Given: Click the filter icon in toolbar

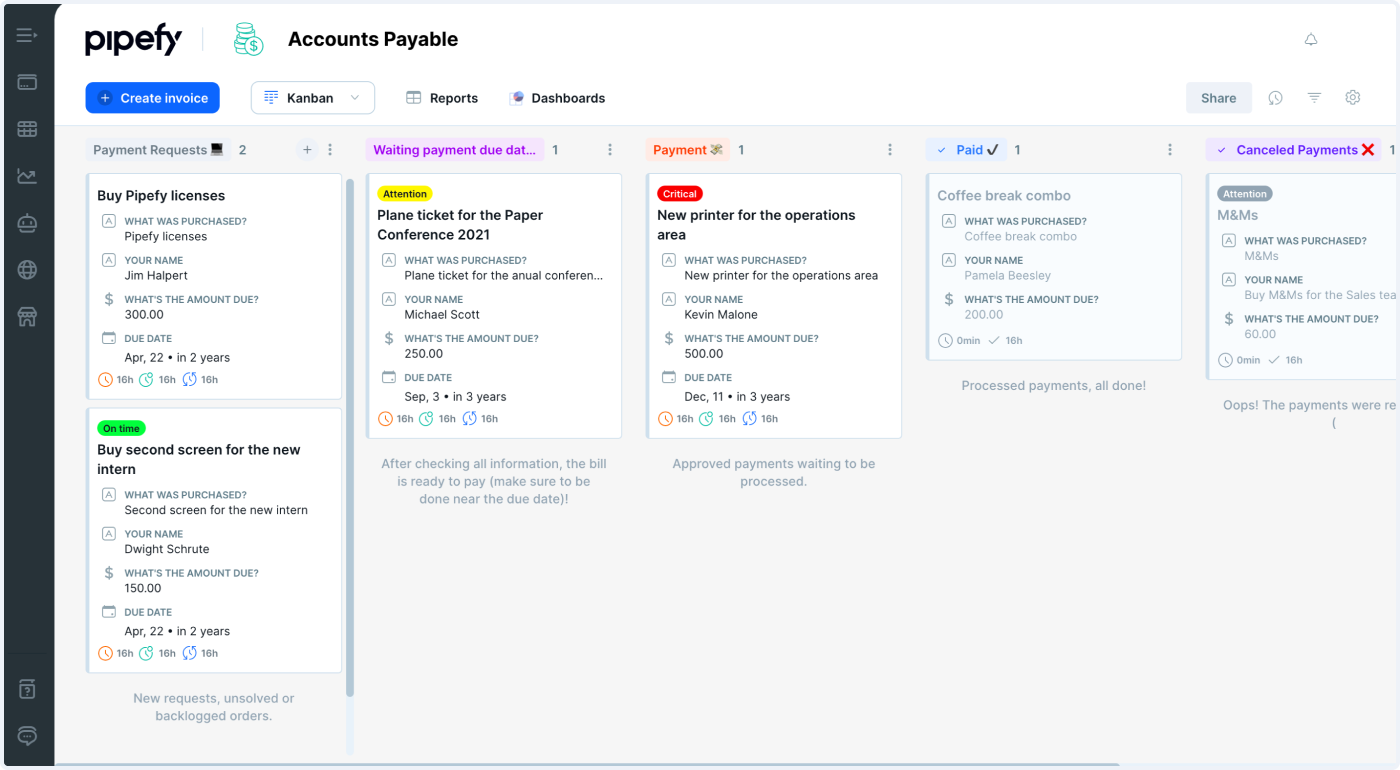Looking at the screenshot, I should (x=1315, y=98).
